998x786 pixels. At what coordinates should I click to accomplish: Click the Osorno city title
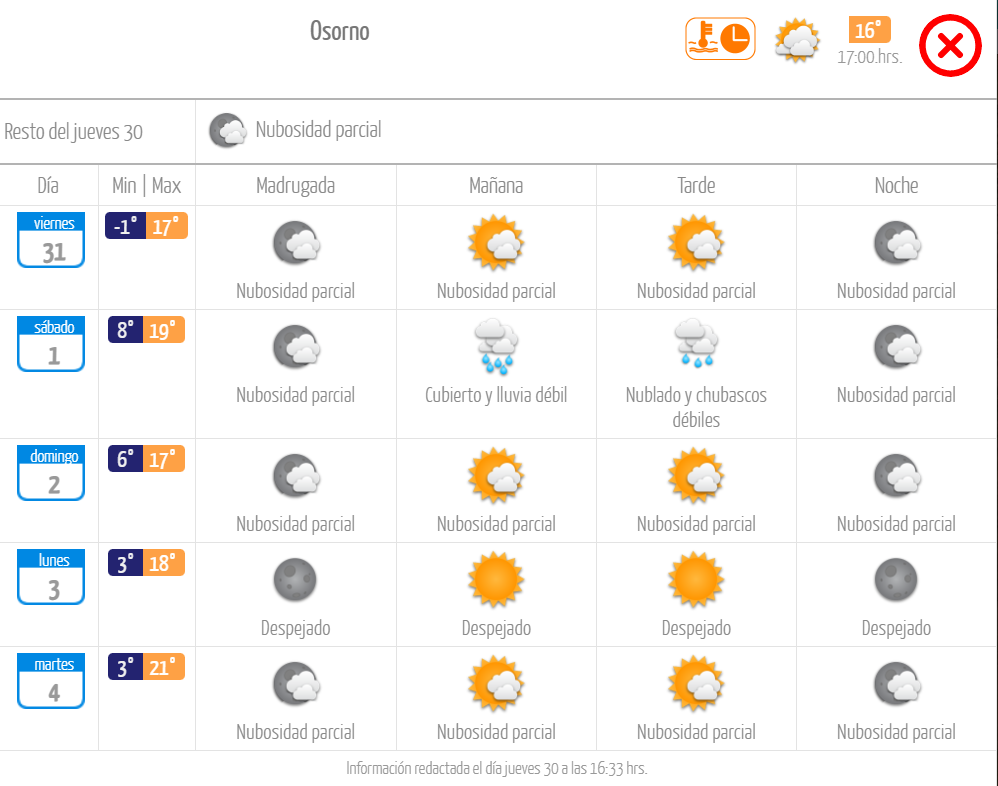coord(339,31)
